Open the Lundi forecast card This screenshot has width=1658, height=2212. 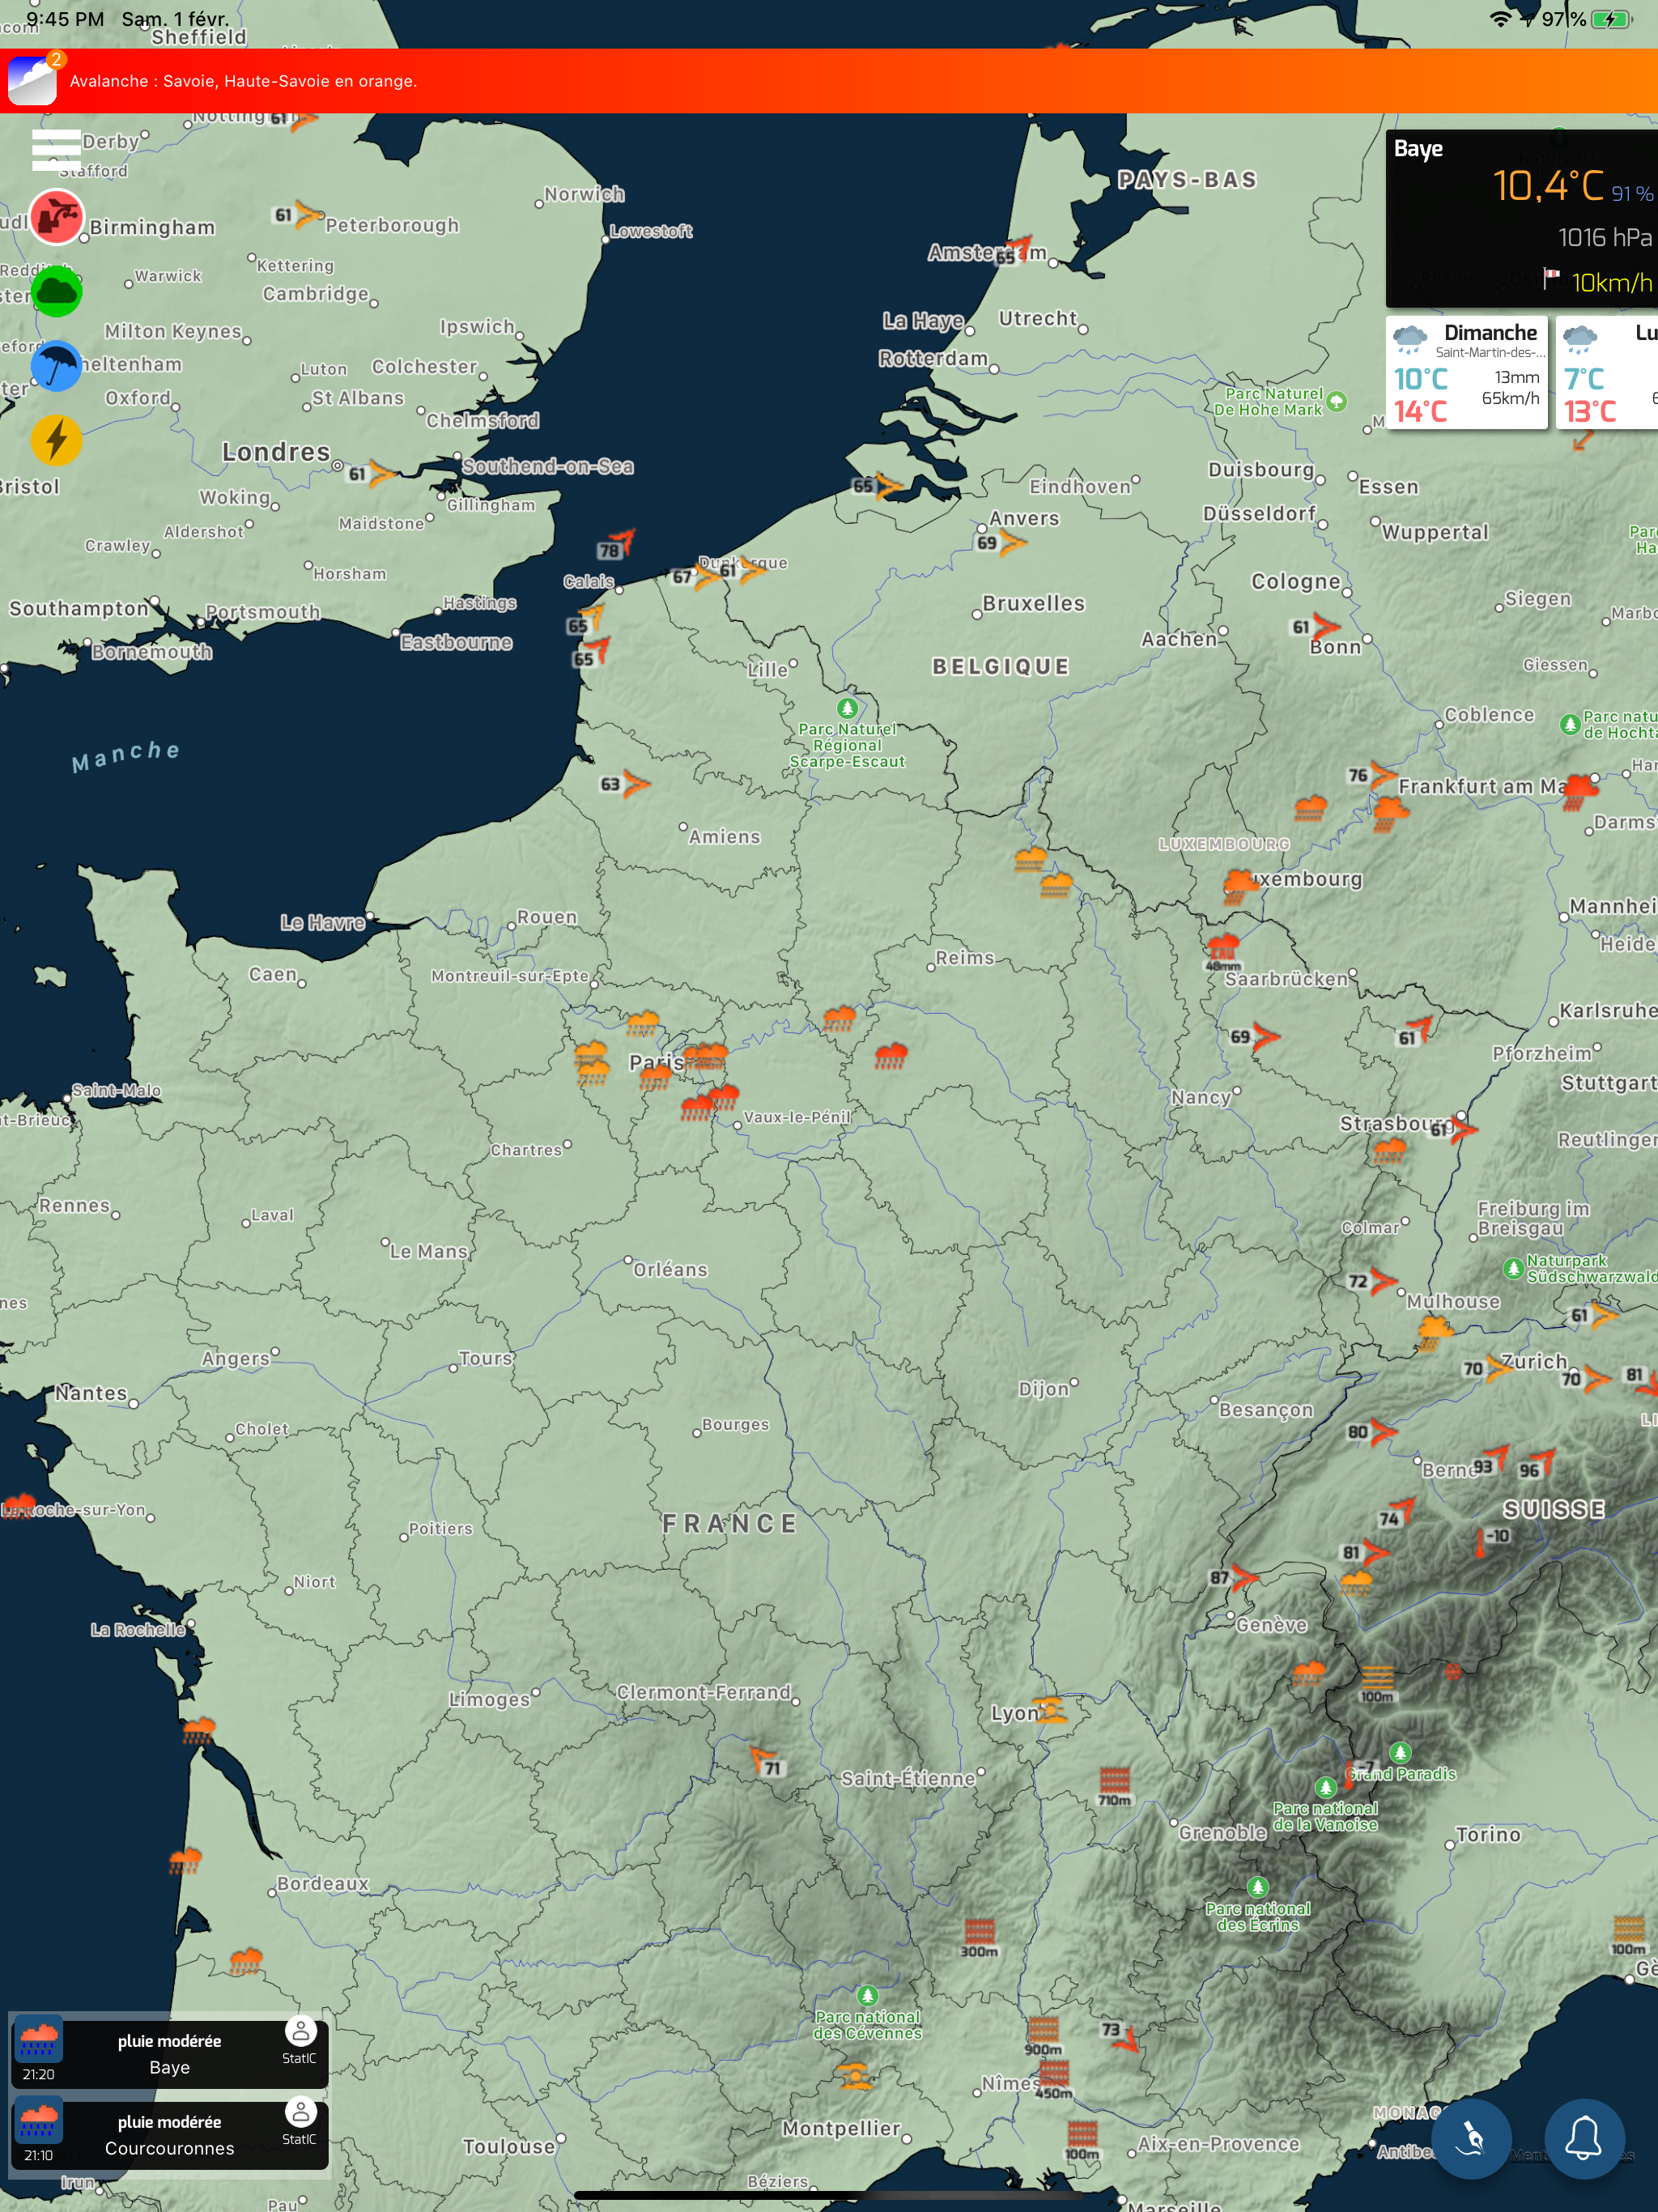(1608, 372)
